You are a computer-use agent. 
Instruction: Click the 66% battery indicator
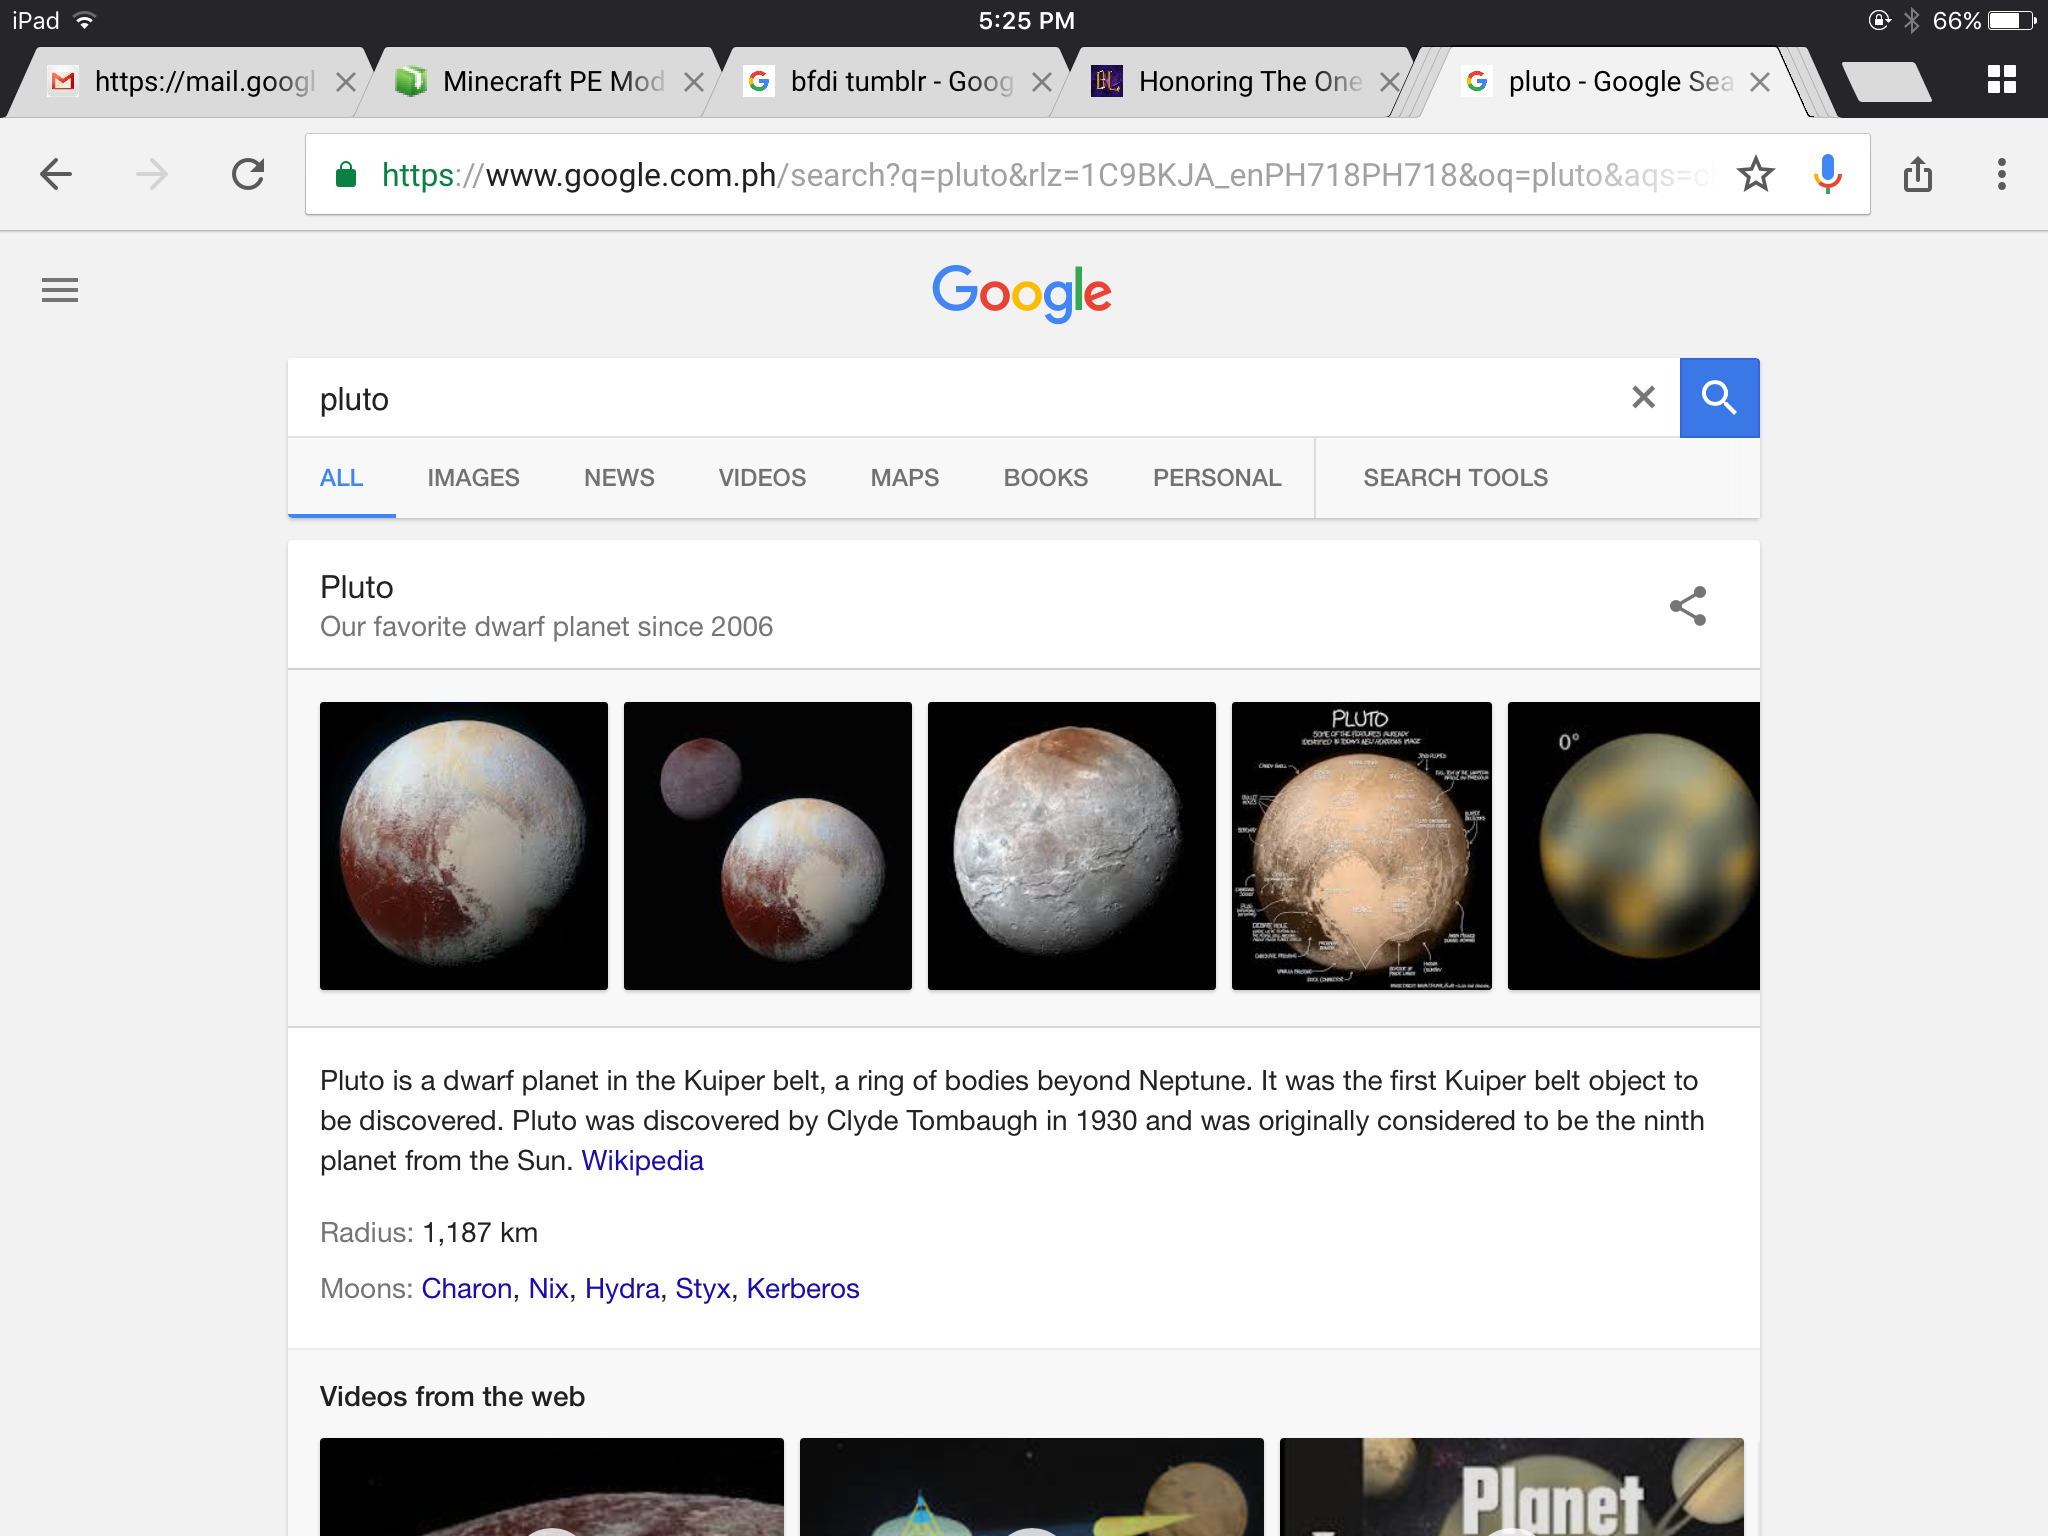point(1985,21)
